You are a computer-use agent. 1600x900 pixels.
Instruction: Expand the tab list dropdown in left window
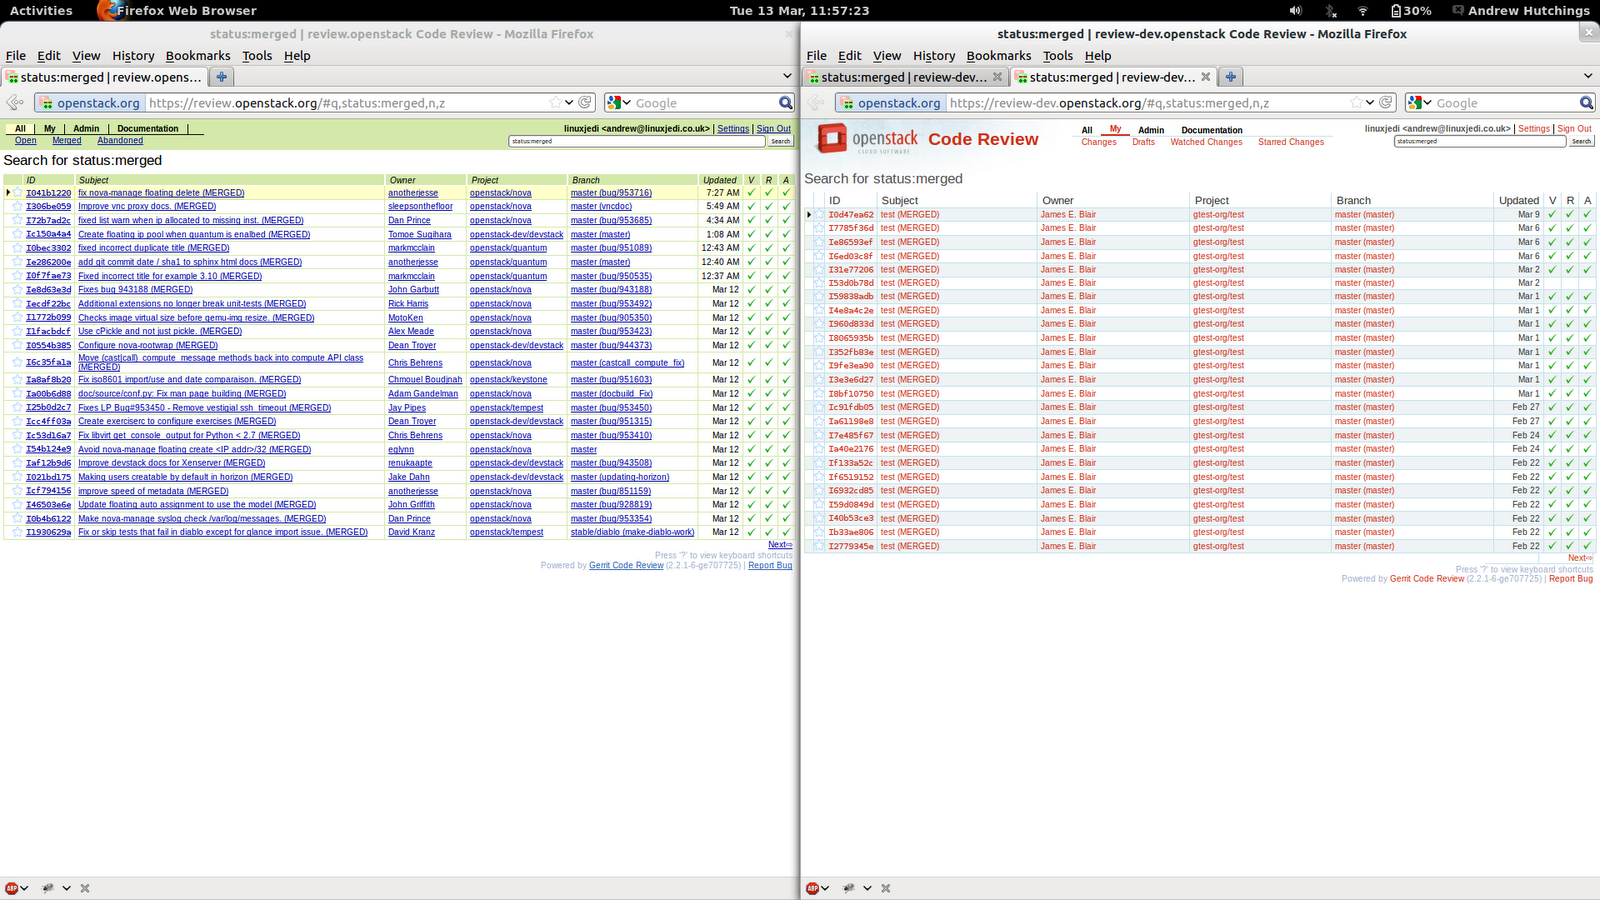click(x=787, y=76)
